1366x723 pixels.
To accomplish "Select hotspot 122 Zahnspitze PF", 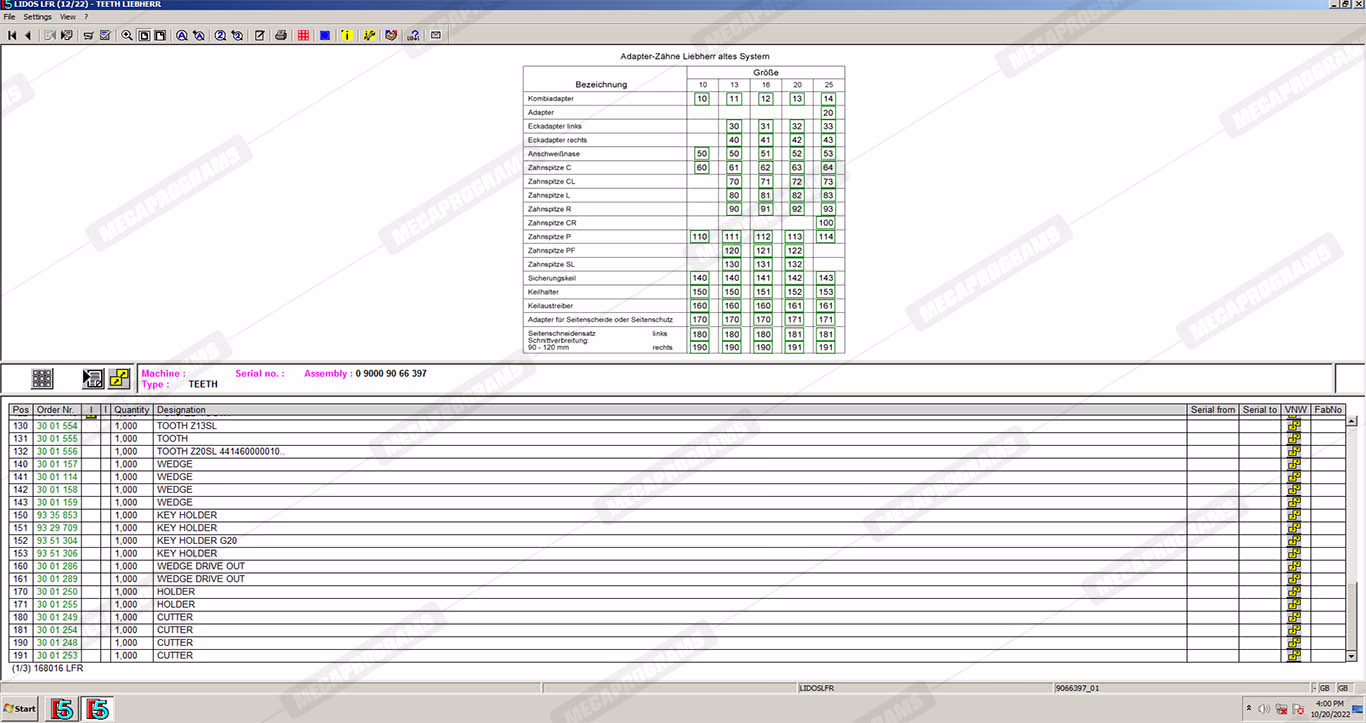I will click(x=795, y=250).
